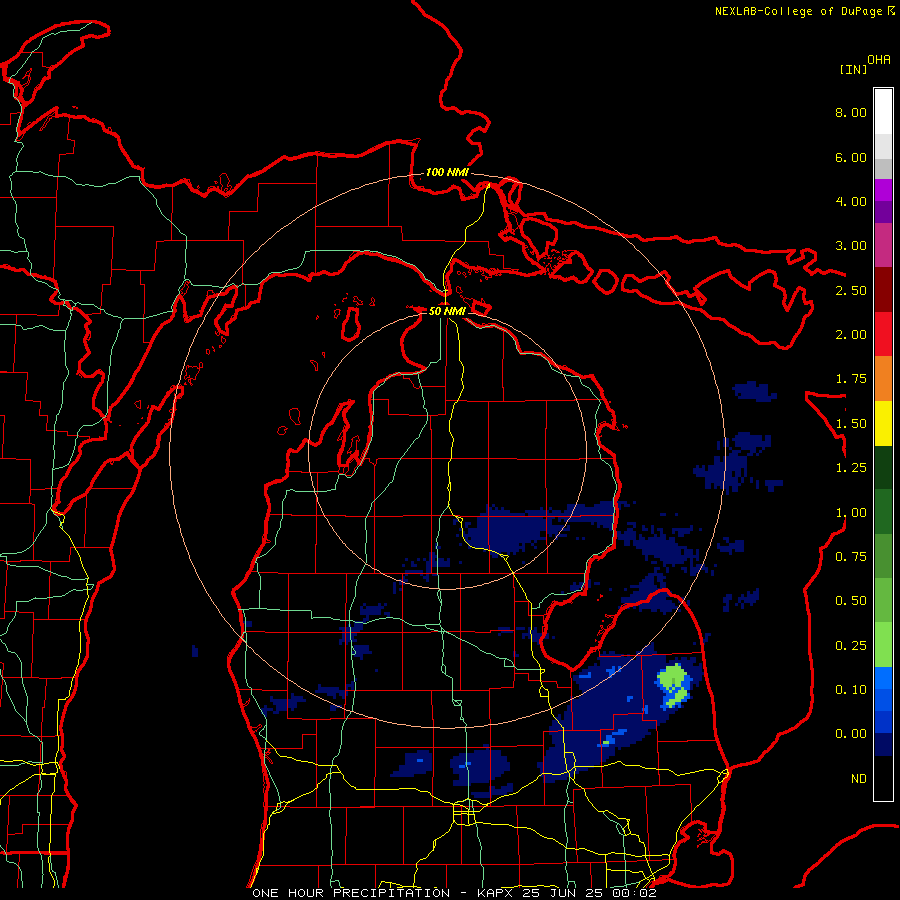Click the 0.10 legend value

pyautogui.click(x=851, y=690)
